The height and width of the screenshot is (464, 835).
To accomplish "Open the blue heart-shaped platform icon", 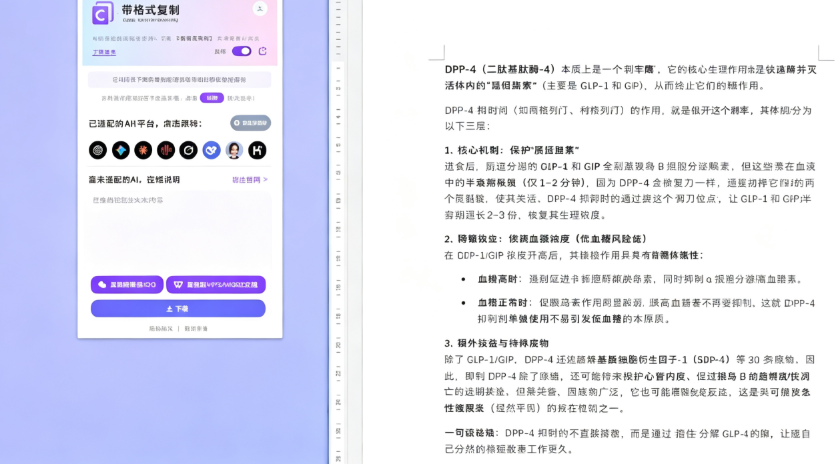I will click(211, 150).
